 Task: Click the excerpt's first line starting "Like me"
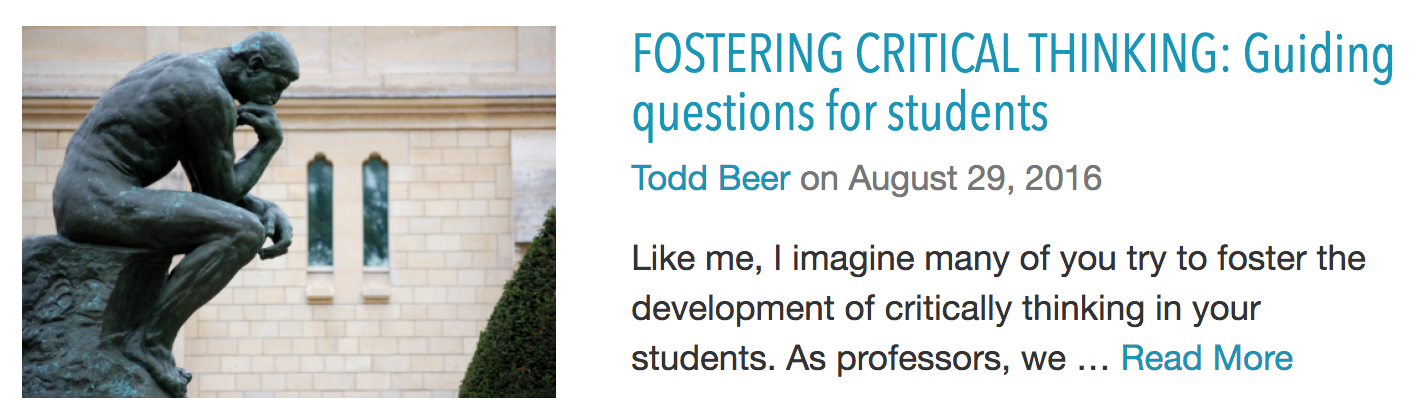pos(998,261)
